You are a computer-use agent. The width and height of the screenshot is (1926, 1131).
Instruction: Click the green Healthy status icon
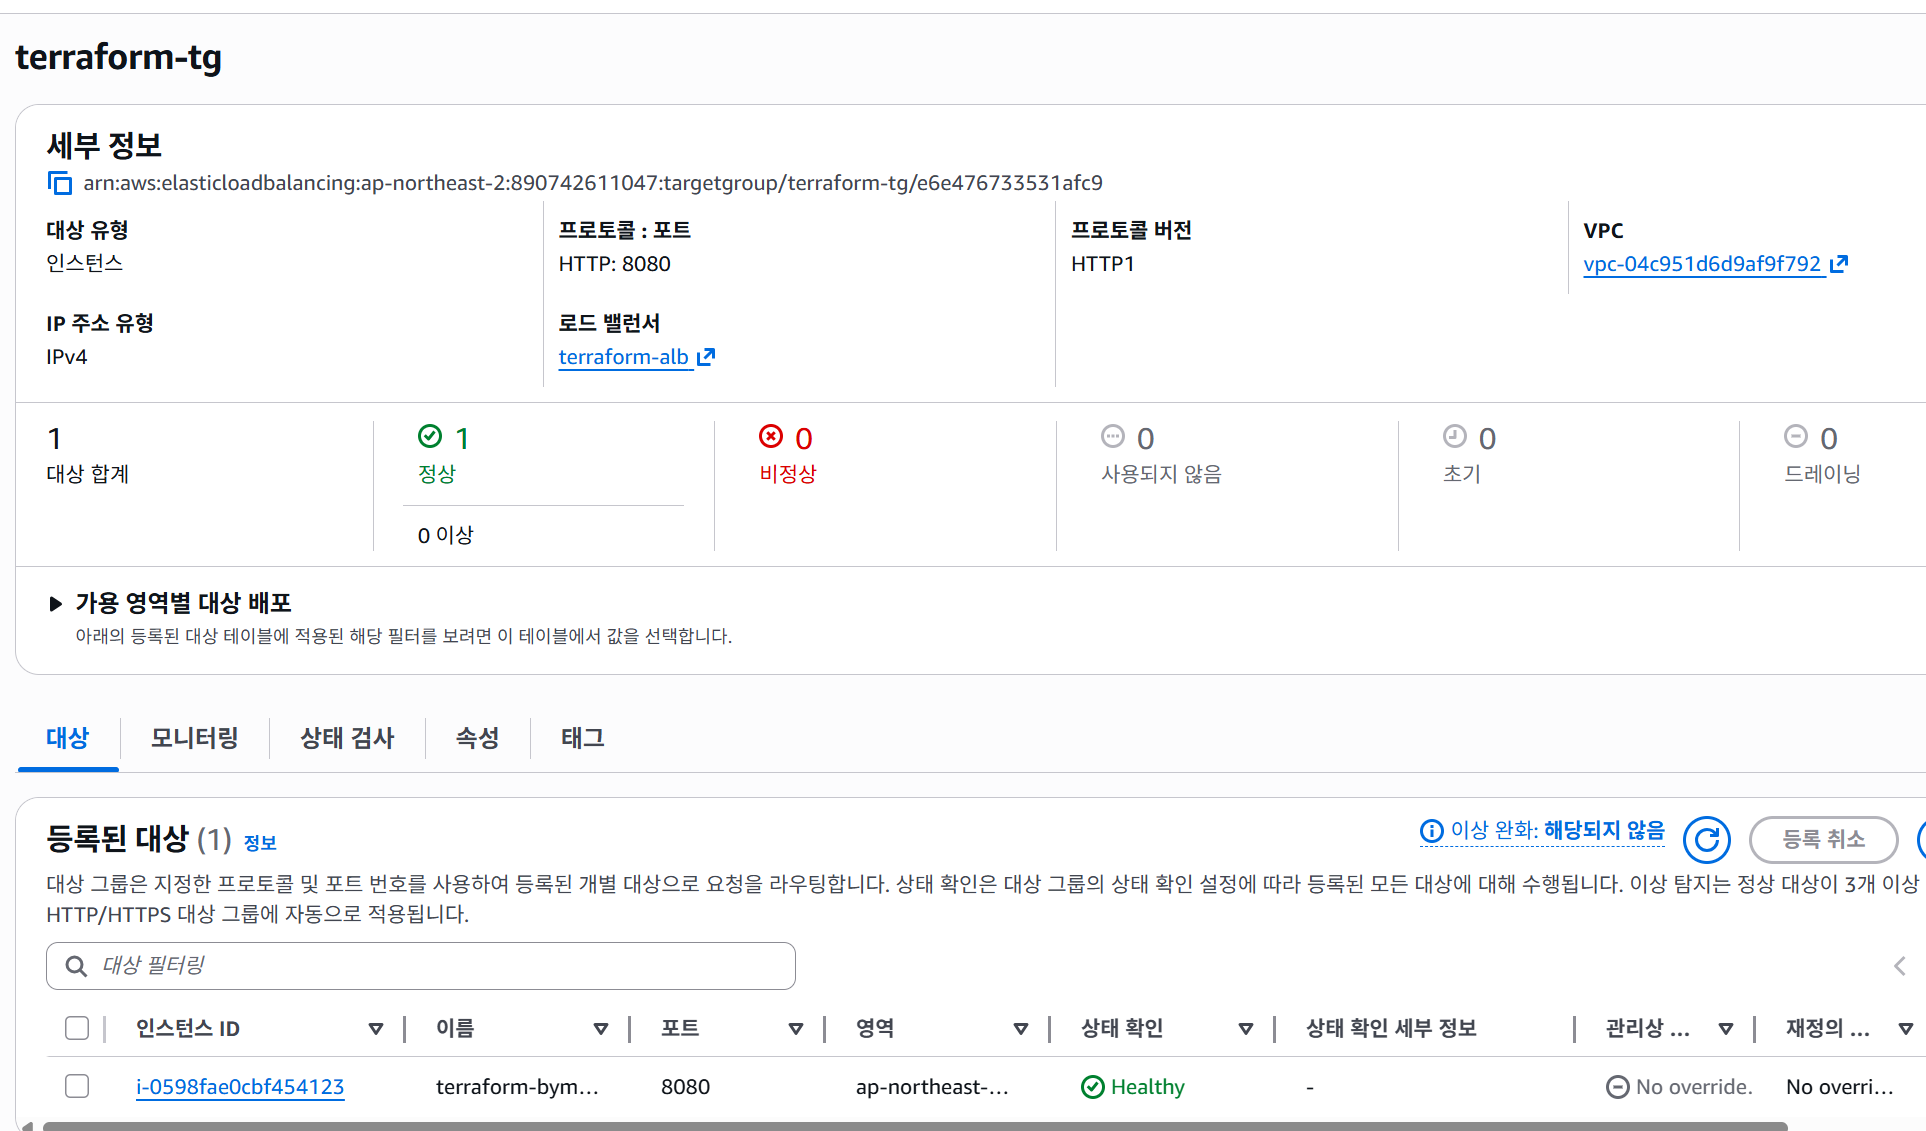coord(1093,1087)
